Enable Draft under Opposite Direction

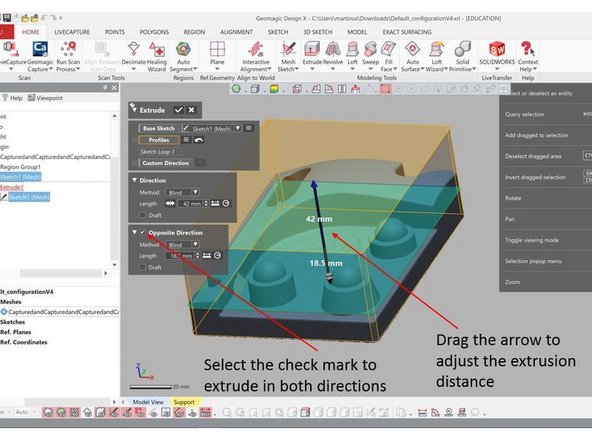point(142,267)
